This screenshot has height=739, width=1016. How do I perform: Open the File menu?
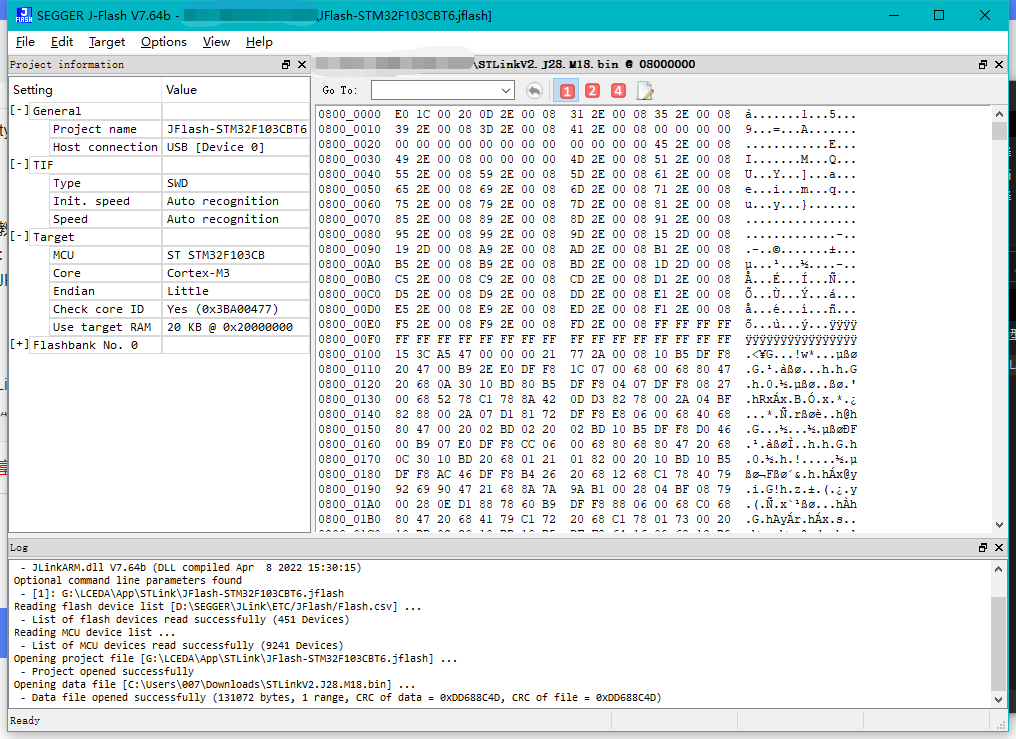25,42
